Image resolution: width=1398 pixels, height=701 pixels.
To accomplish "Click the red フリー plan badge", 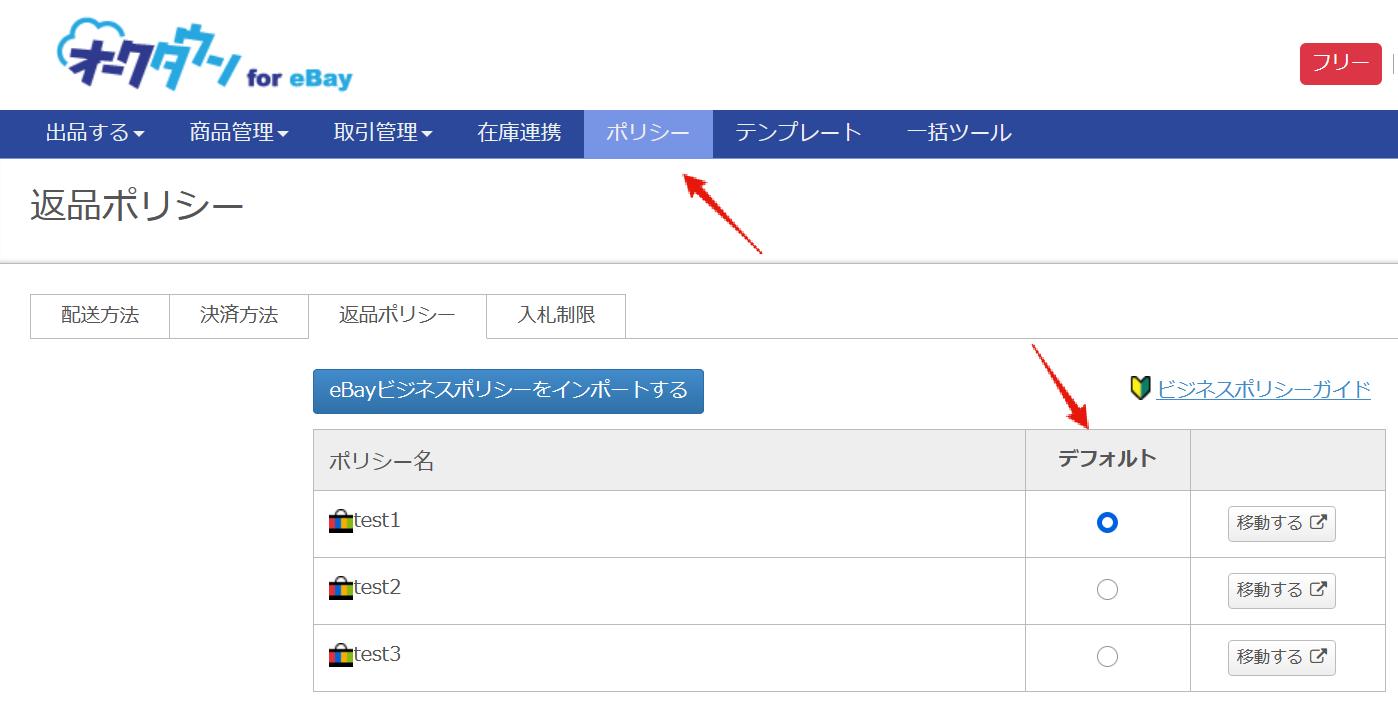I will 1340,64.
